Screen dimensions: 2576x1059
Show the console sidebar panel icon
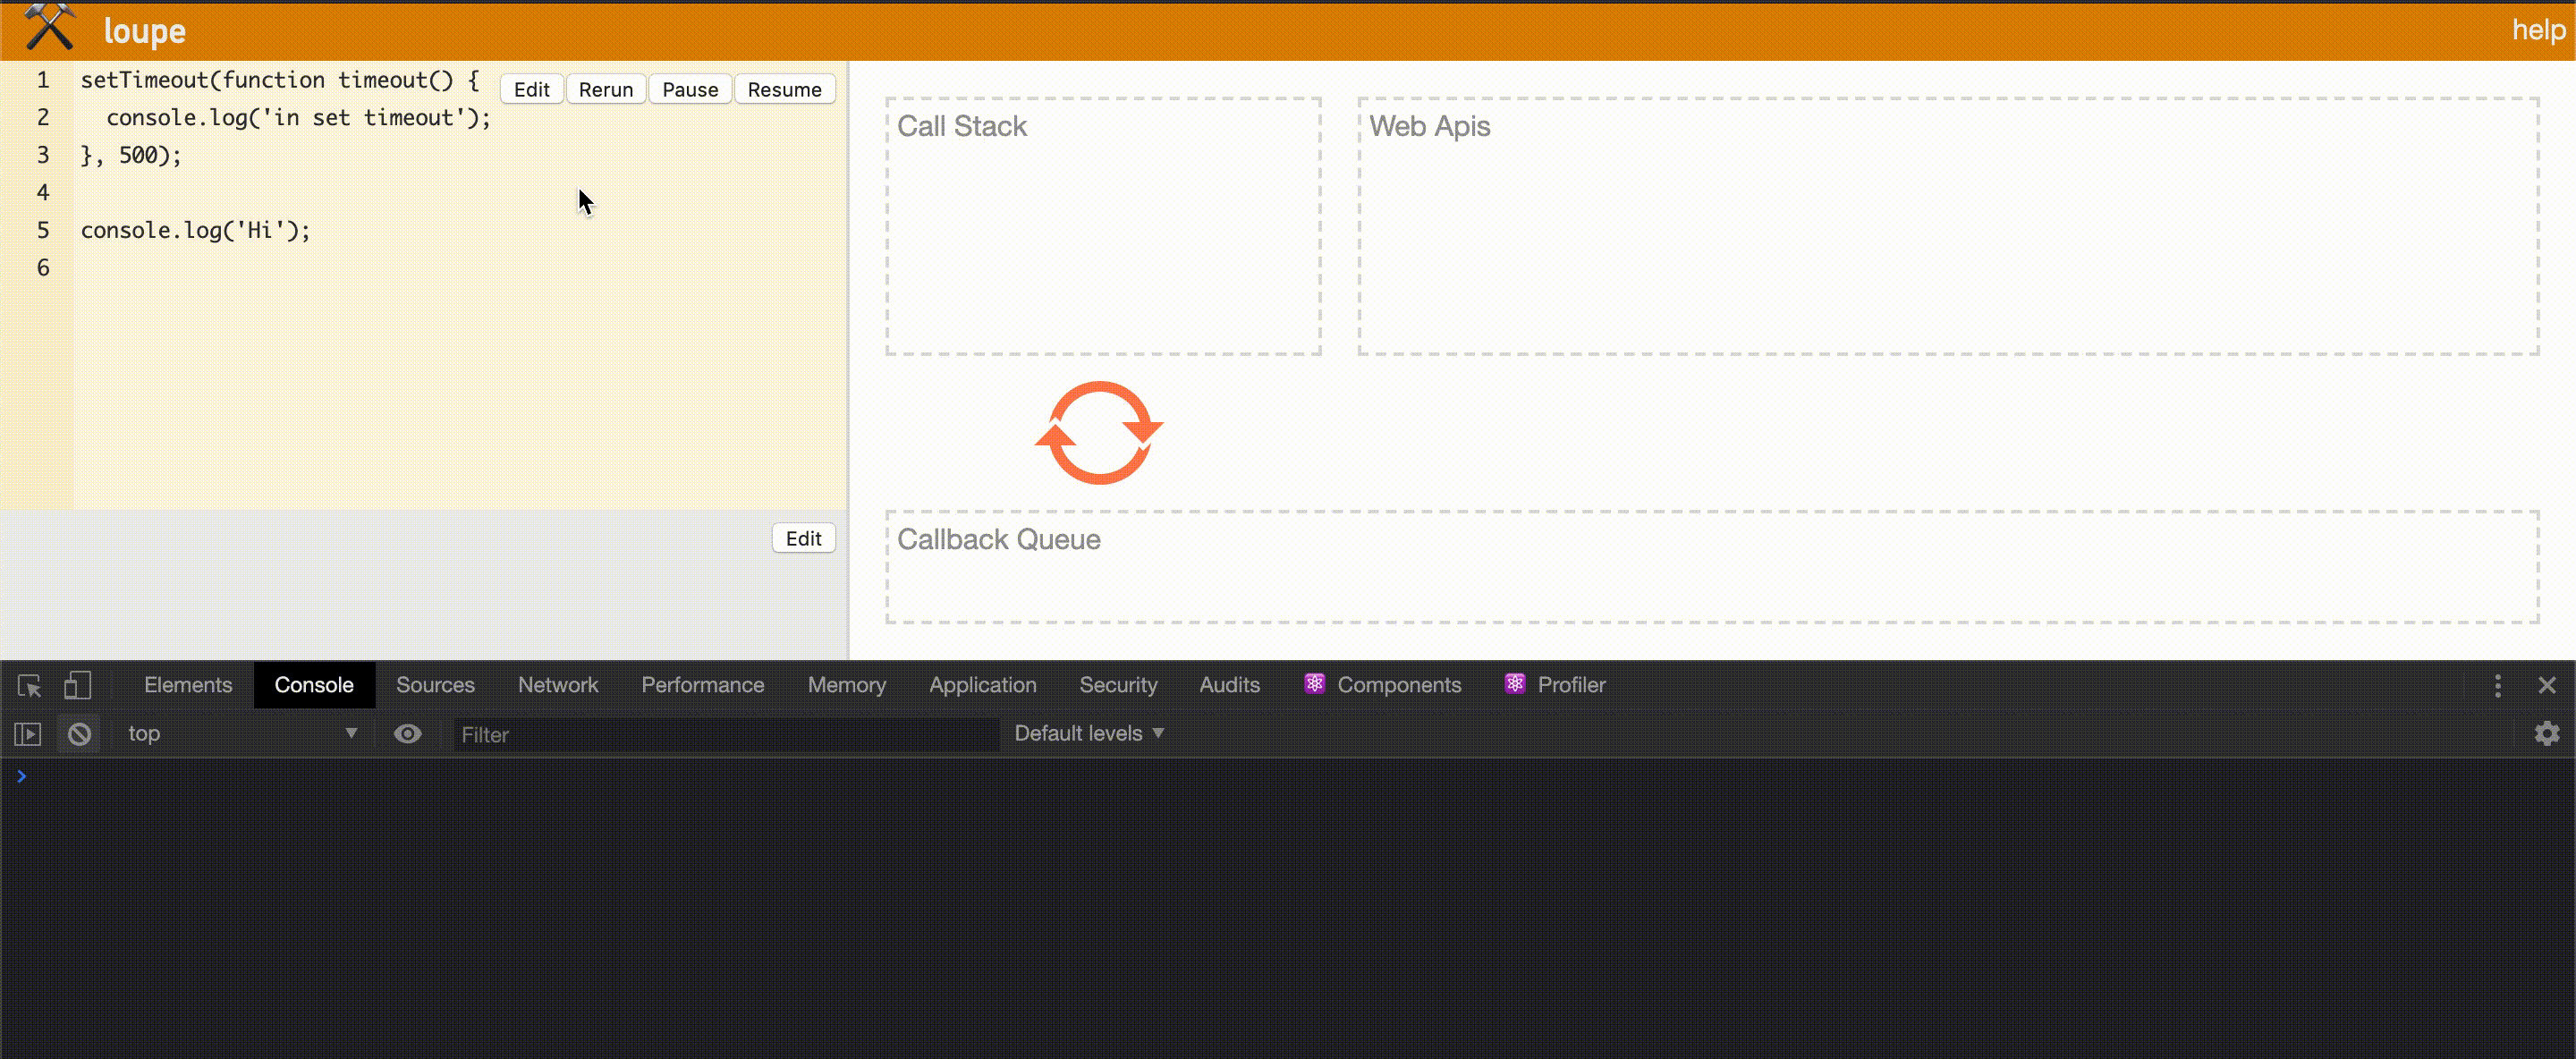click(28, 734)
